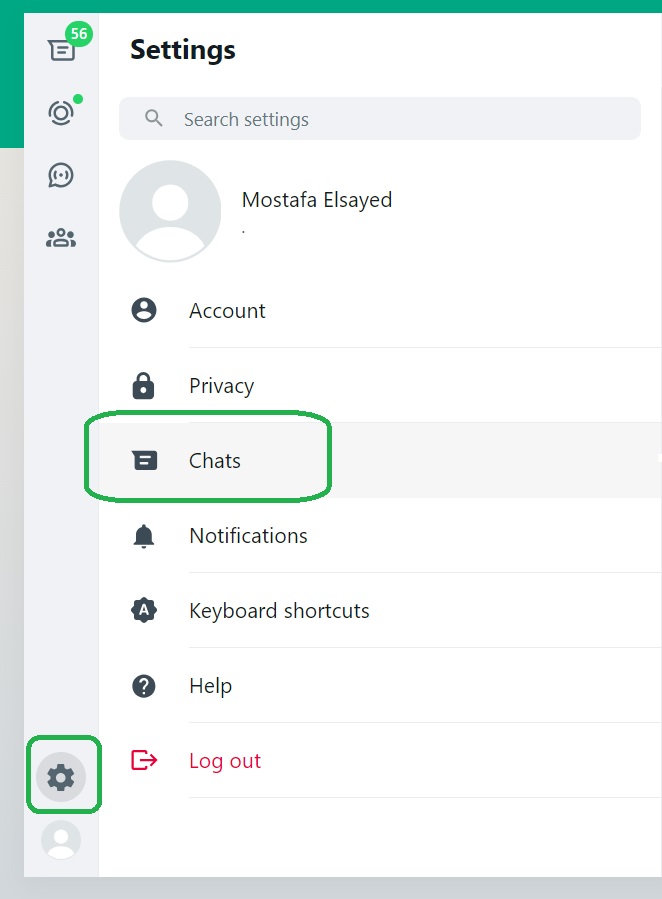
Task: Open the Status updates sidebar icon
Action: [x=61, y=113]
